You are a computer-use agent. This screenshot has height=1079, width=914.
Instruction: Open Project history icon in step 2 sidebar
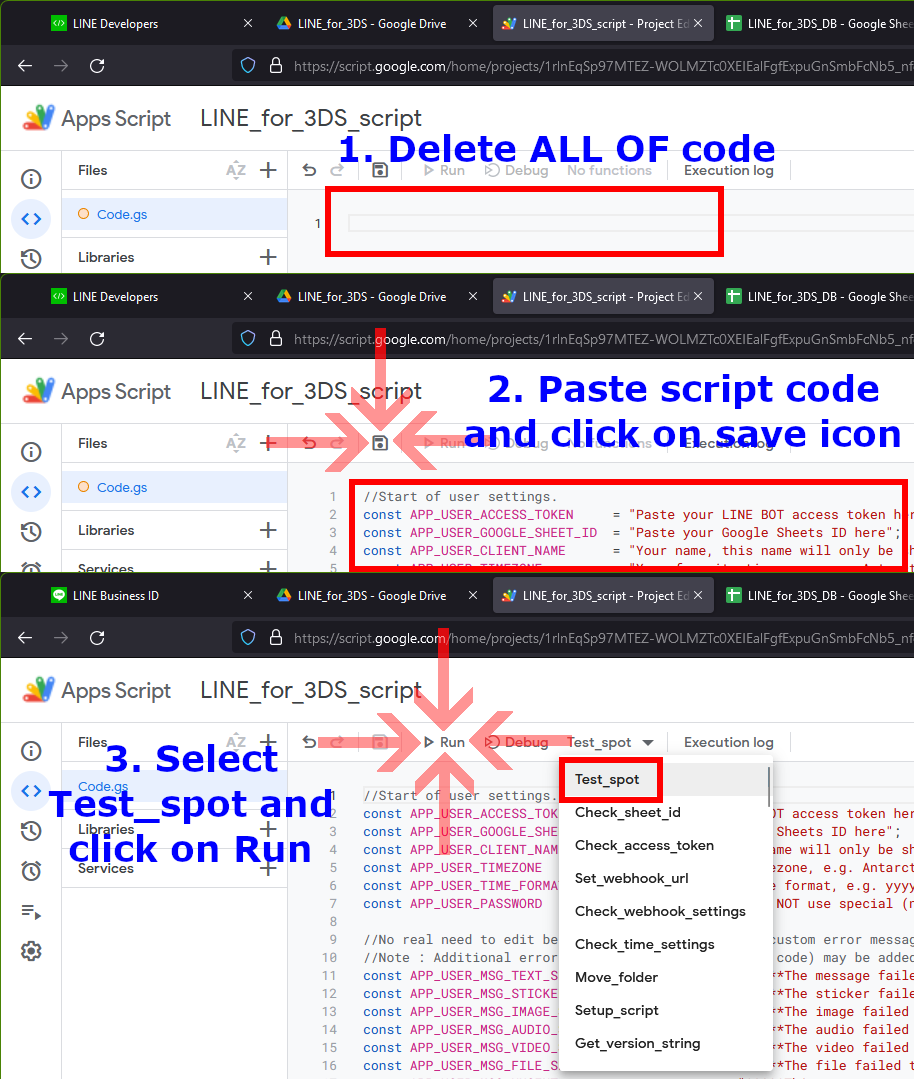click(31, 532)
